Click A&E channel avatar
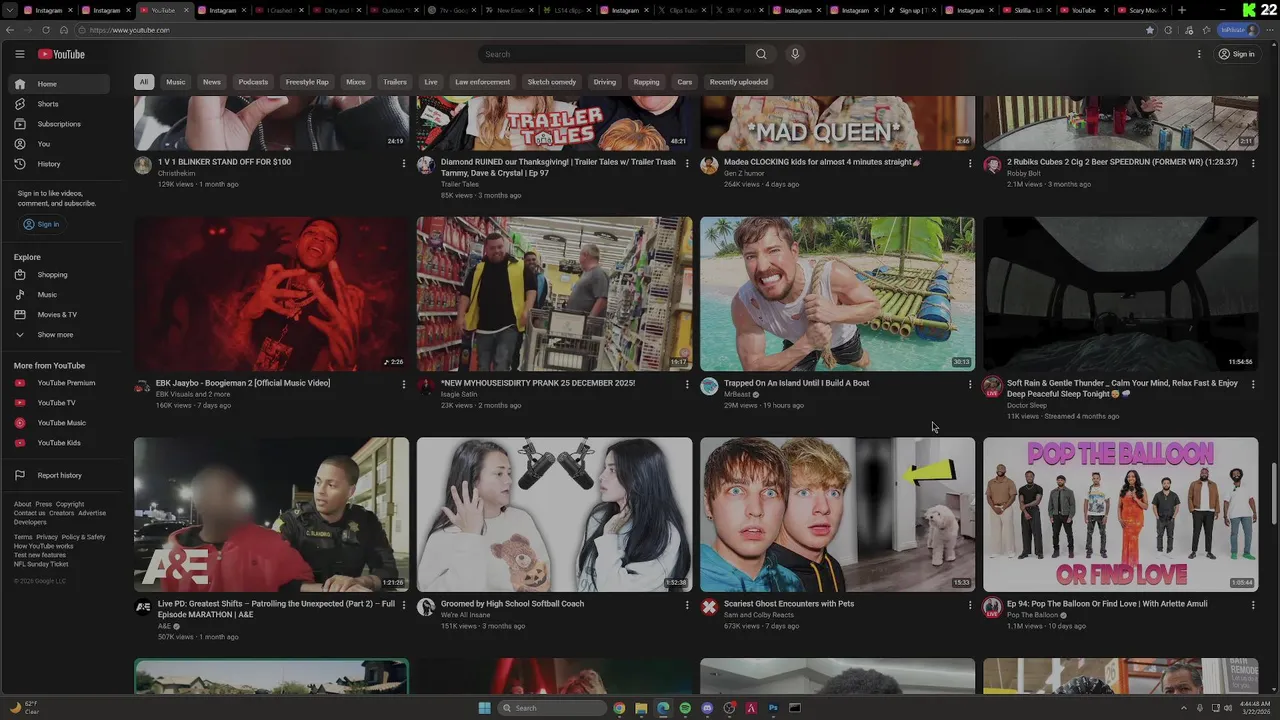 pyautogui.click(x=143, y=608)
